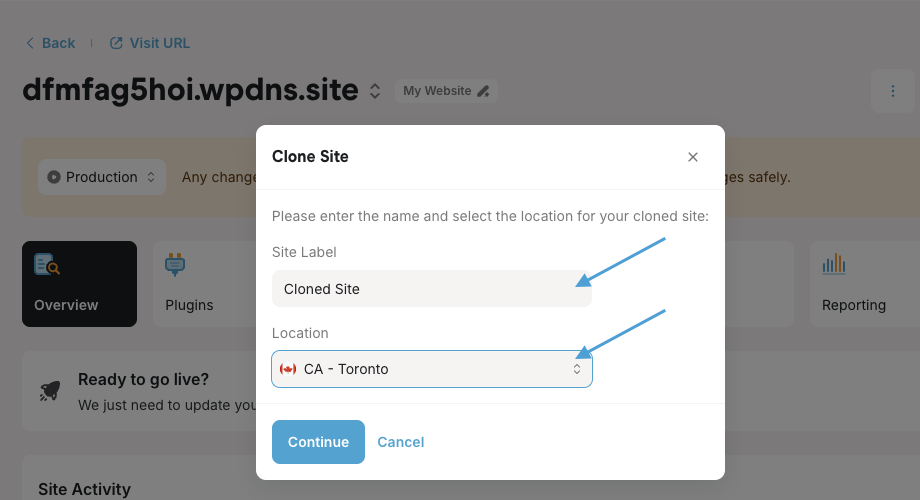This screenshot has height=500, width=920.
Task: Click the pencil edit icon on My Website
Action: [484, 91]
